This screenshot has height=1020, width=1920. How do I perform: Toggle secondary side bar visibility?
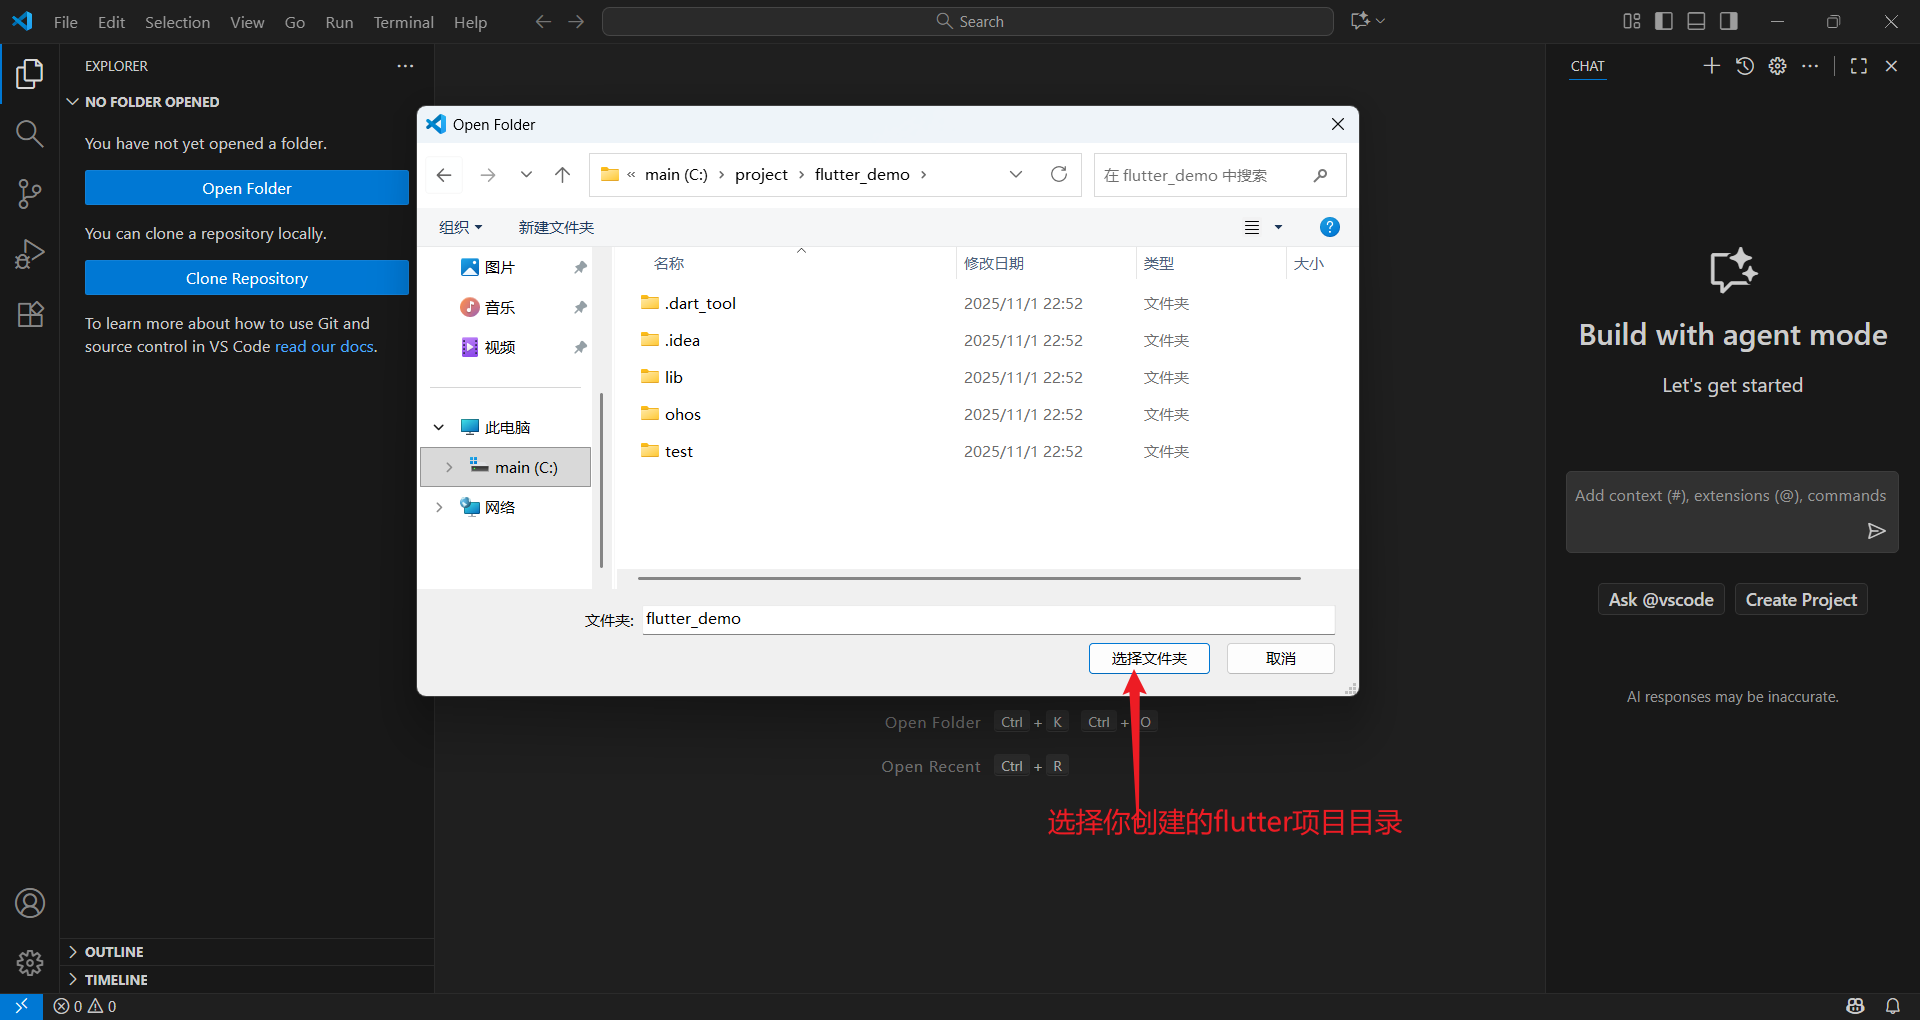pyautogui.click(x=1729, y=21)
